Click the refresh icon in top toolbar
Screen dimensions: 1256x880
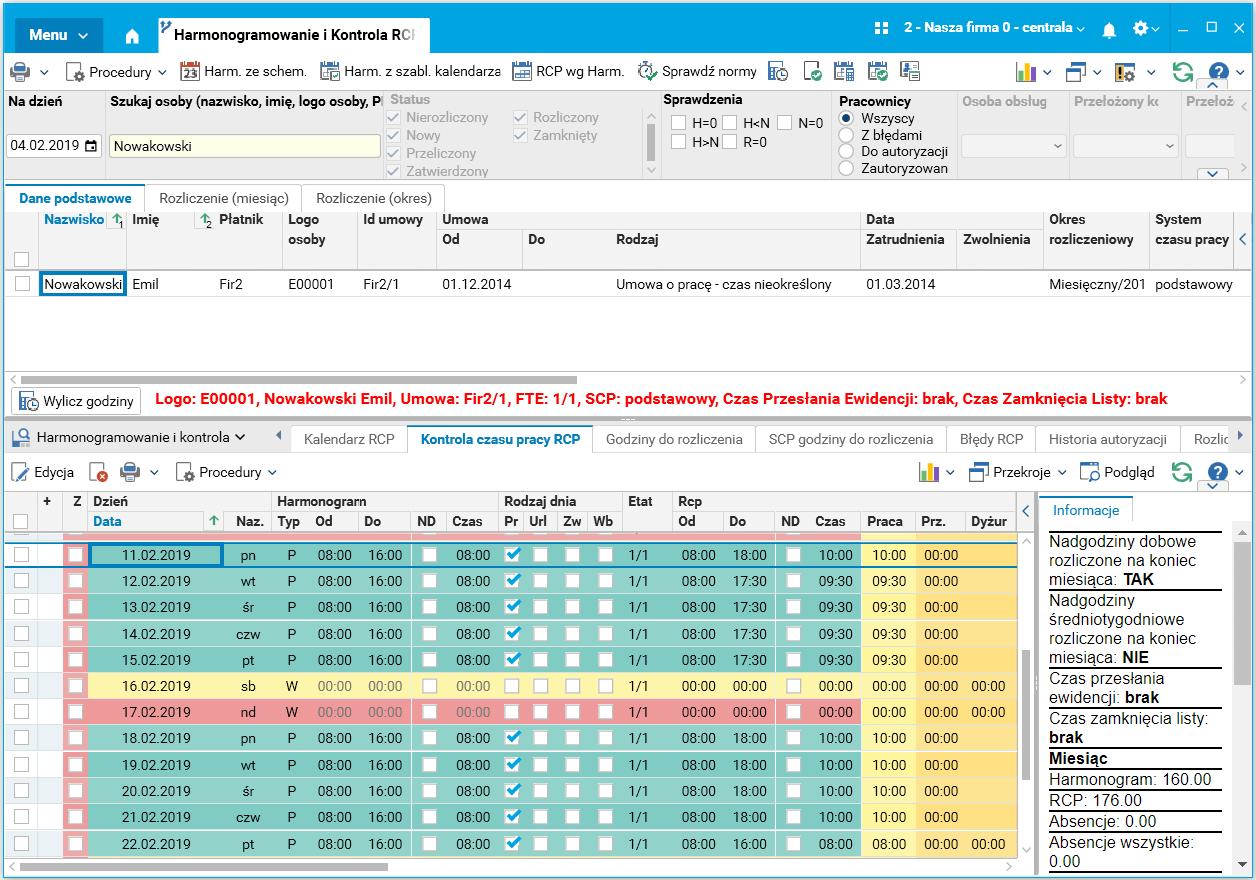[x=1183, y=72]
